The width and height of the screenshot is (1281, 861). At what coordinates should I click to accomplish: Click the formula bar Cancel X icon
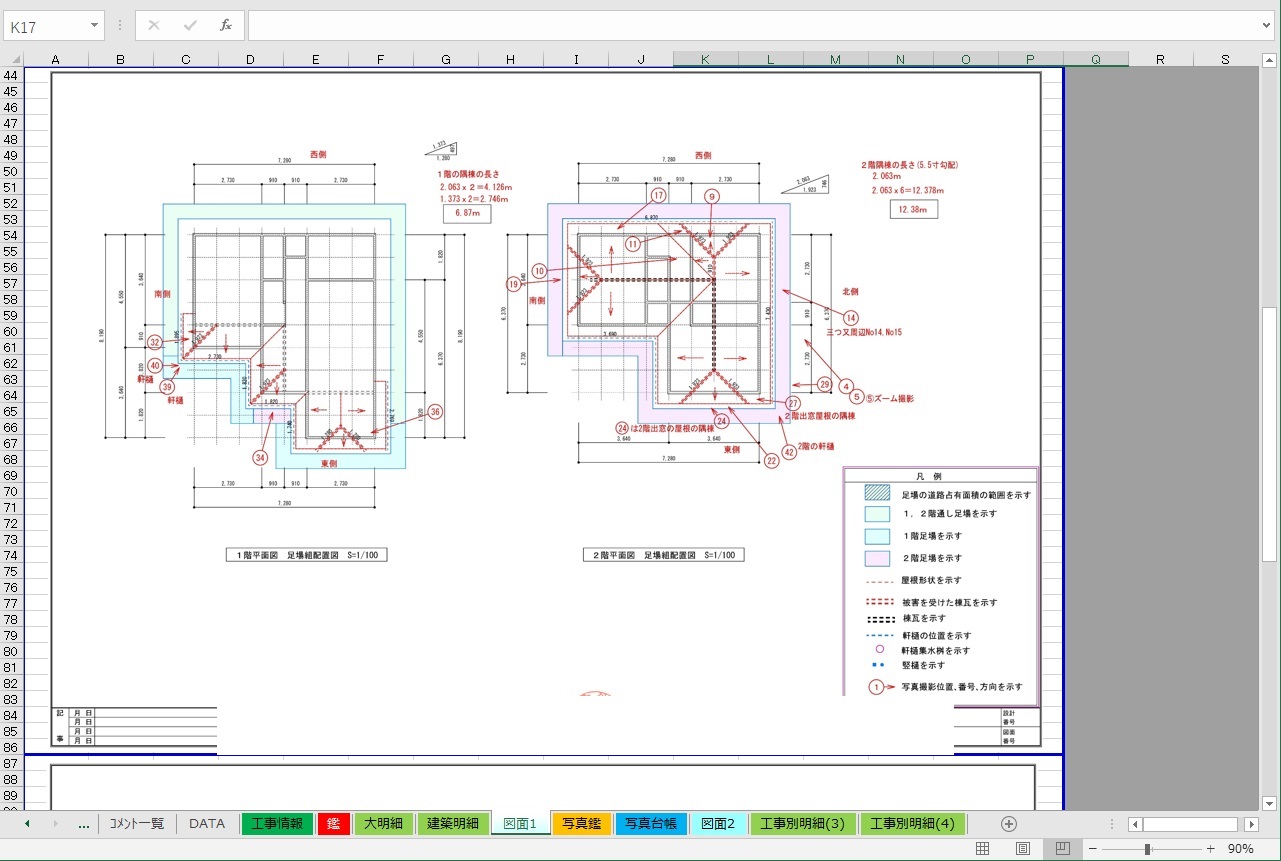[x=154, y=26]
